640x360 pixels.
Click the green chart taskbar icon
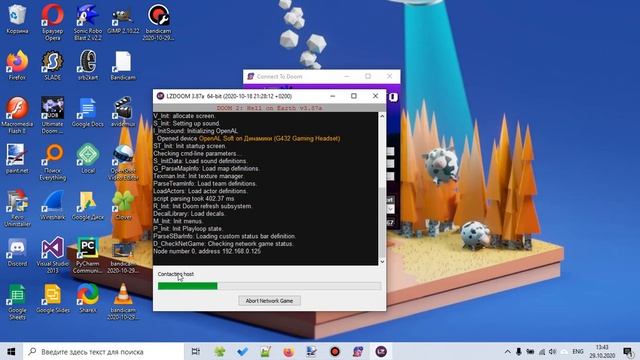pyautogui.click(x=266, y=351)
